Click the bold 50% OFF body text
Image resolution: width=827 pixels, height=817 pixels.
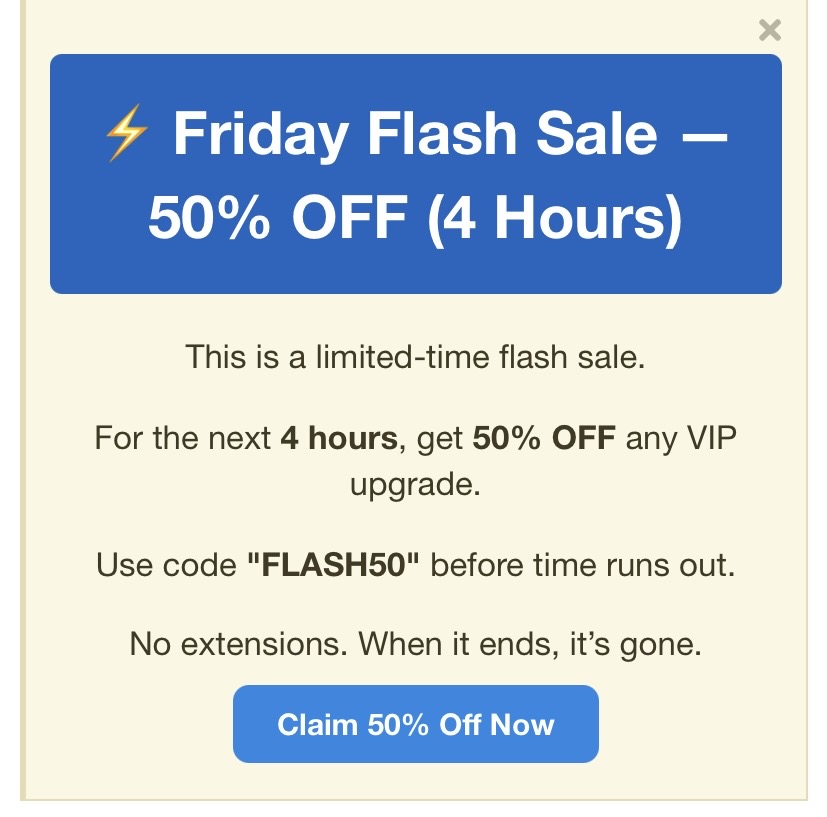point(544,438)
